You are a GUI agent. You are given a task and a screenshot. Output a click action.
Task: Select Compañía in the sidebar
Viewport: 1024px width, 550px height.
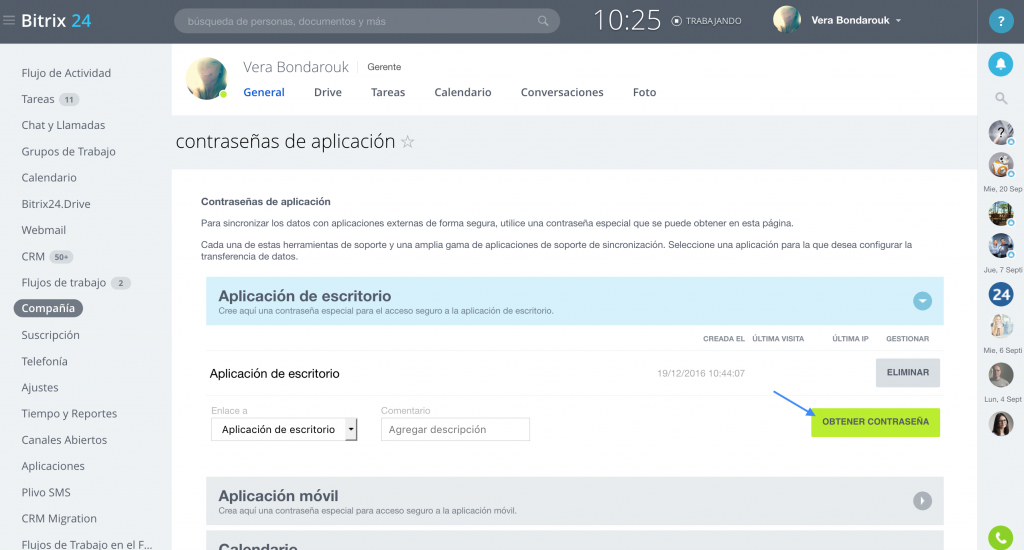(48, 308)
